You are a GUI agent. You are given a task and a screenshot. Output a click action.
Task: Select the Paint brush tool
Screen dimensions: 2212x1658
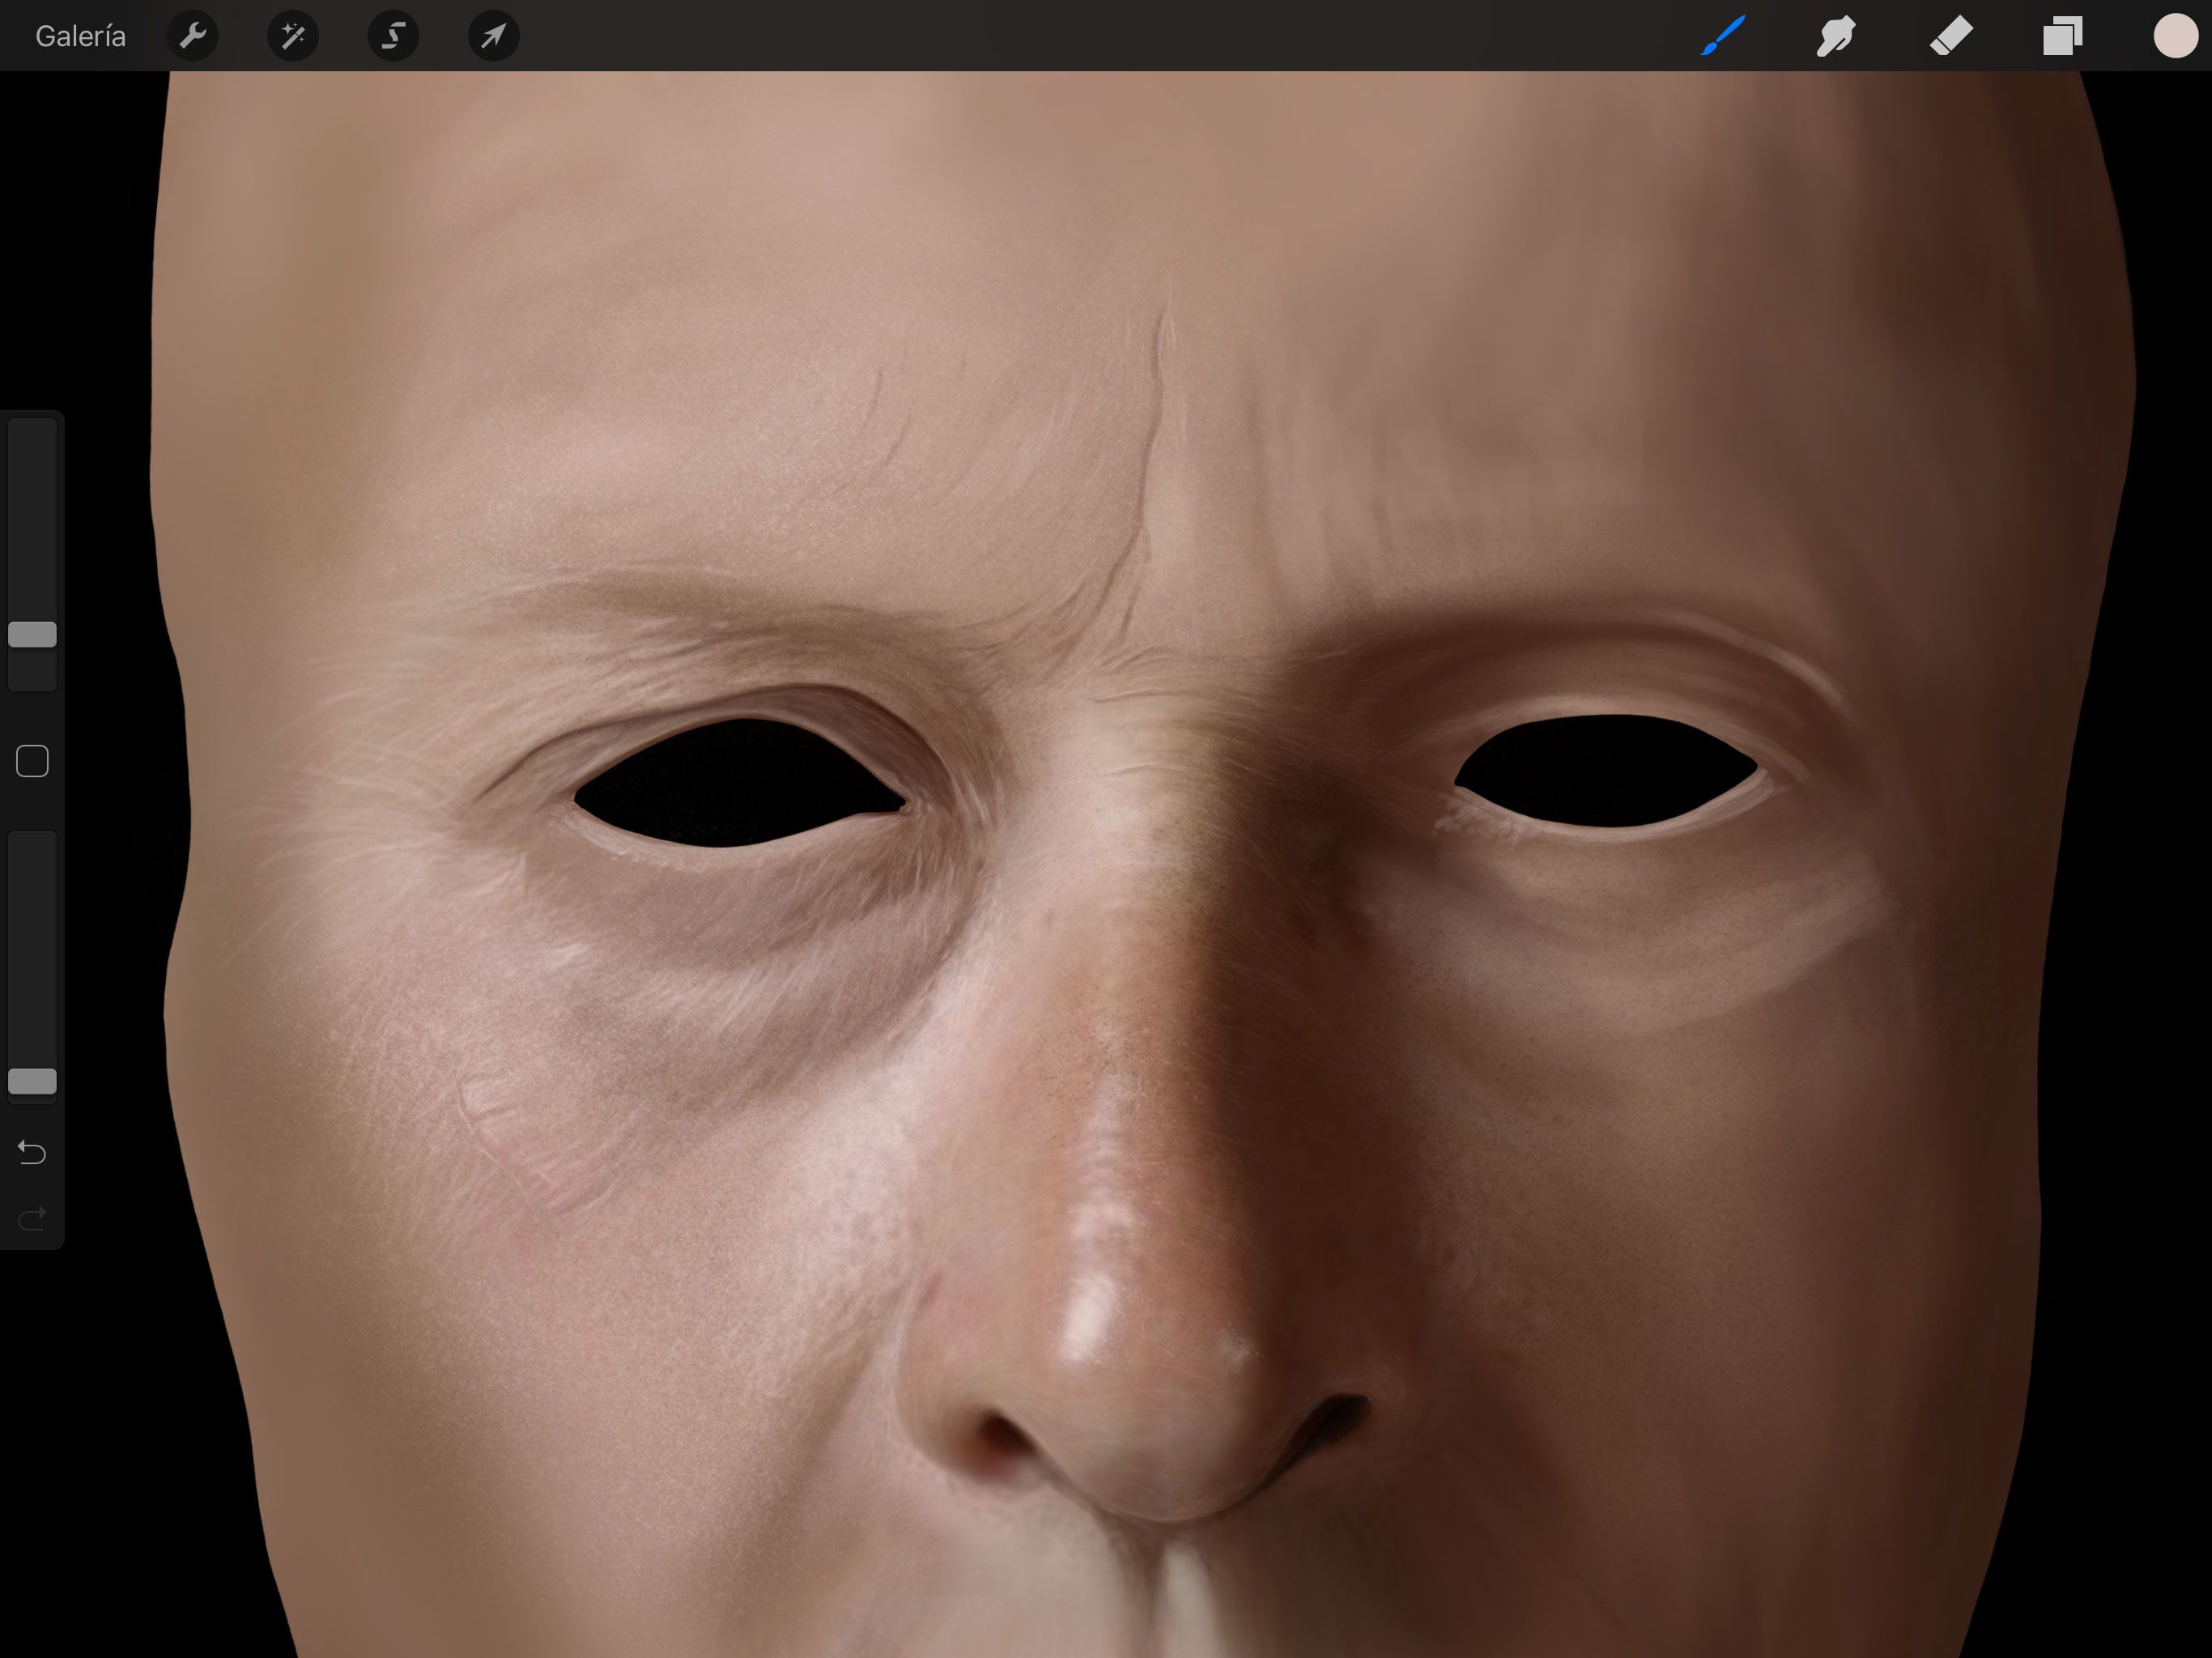(1723, 36)
